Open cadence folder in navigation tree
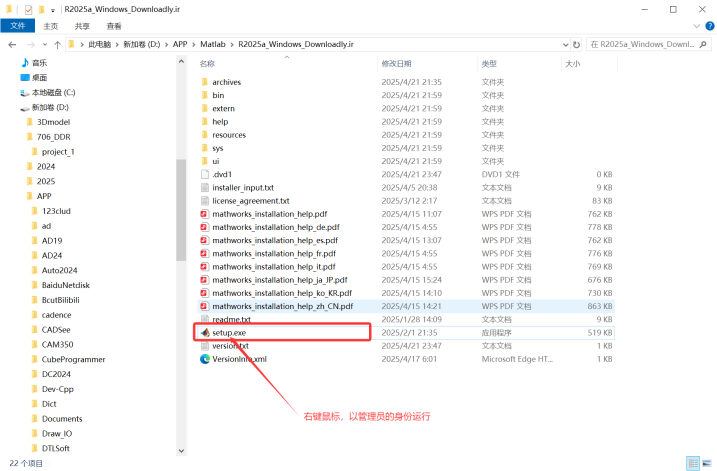717x471 pixels. click(x=56, y=315)
